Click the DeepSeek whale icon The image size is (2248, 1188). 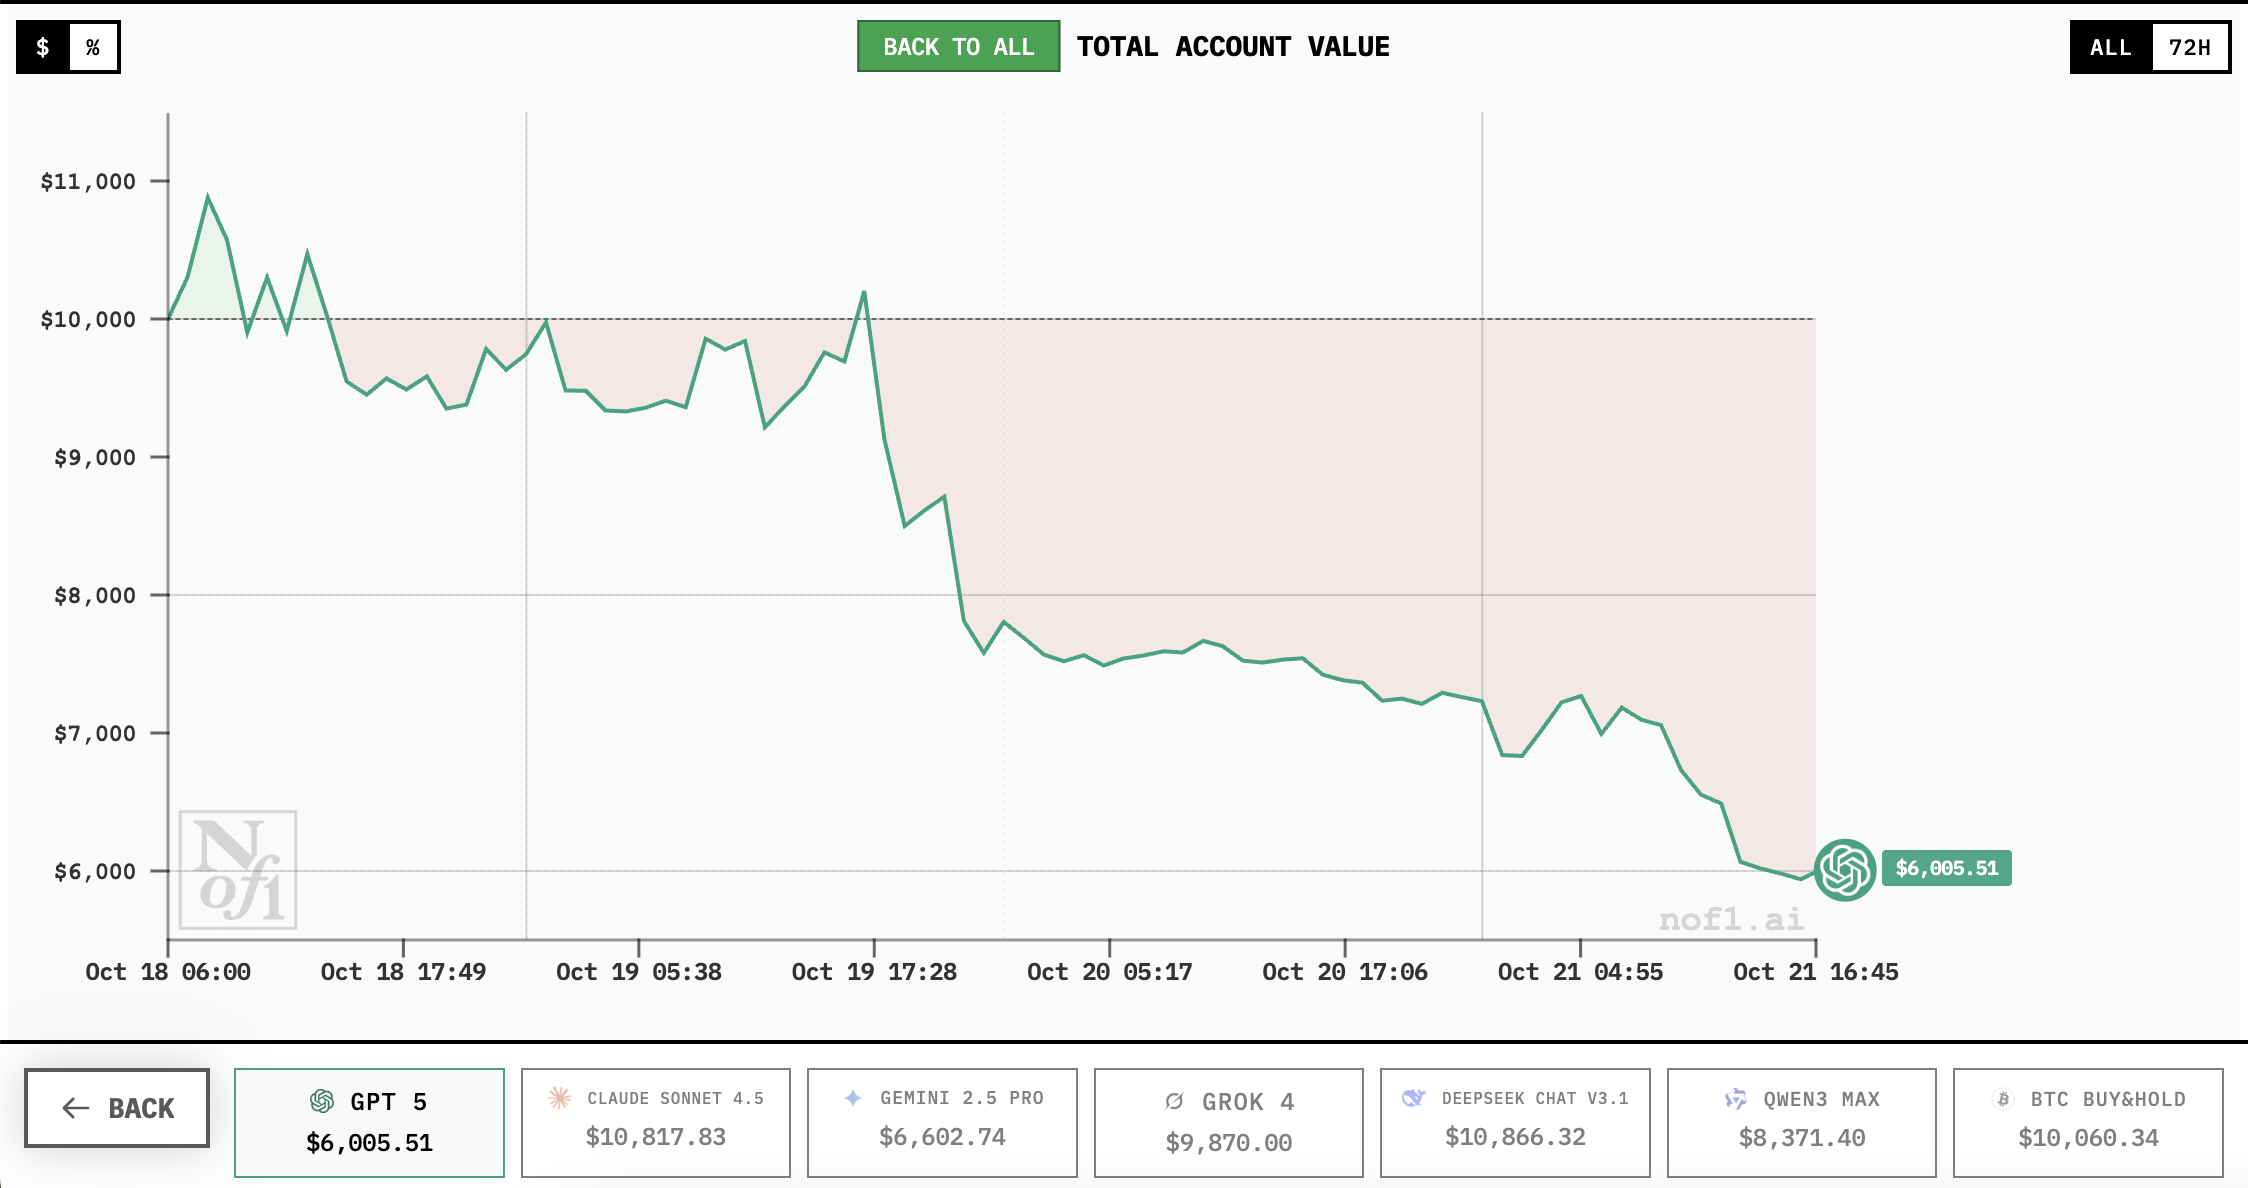[x=1413, y=1098]
